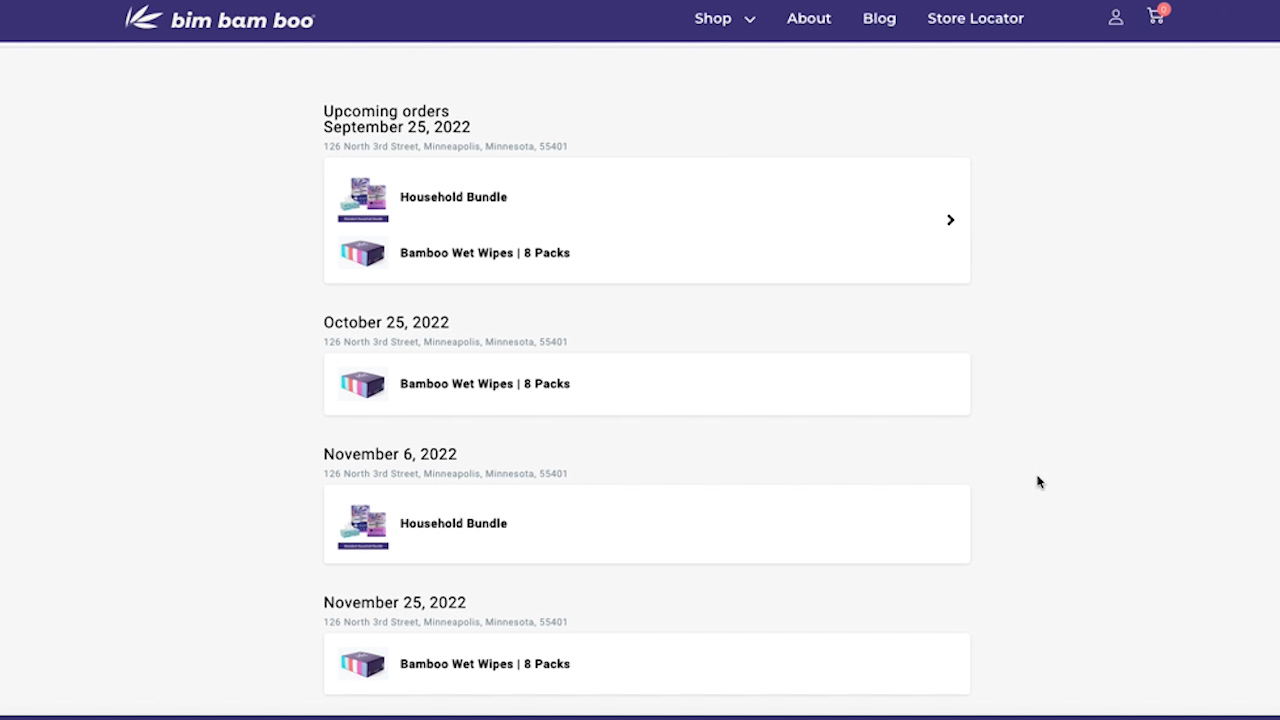This screenshot has height=720, width=1280.
Task: Open September 25 order details chevron
Action: pos(951,220)
